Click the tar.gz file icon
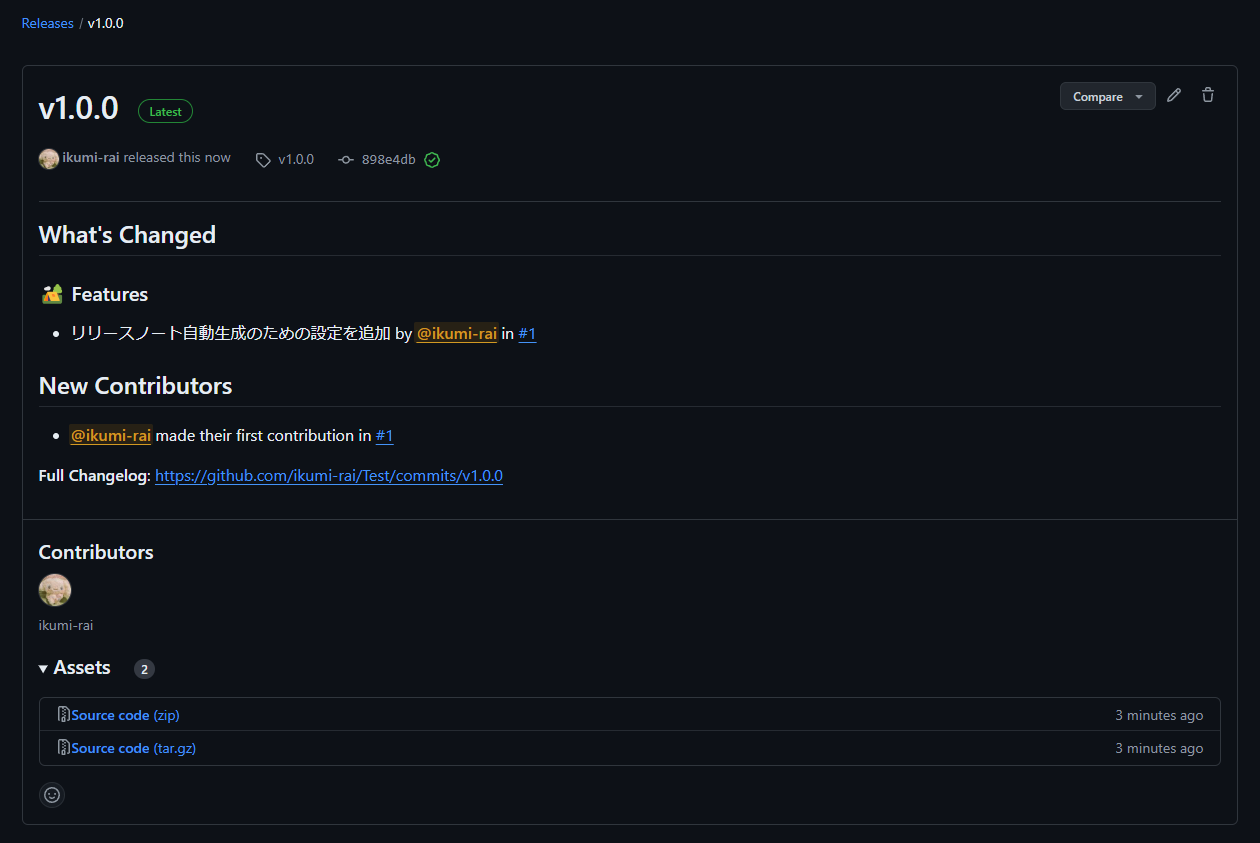This screenshot has width=1260, height=843. (x=63, y=747)
